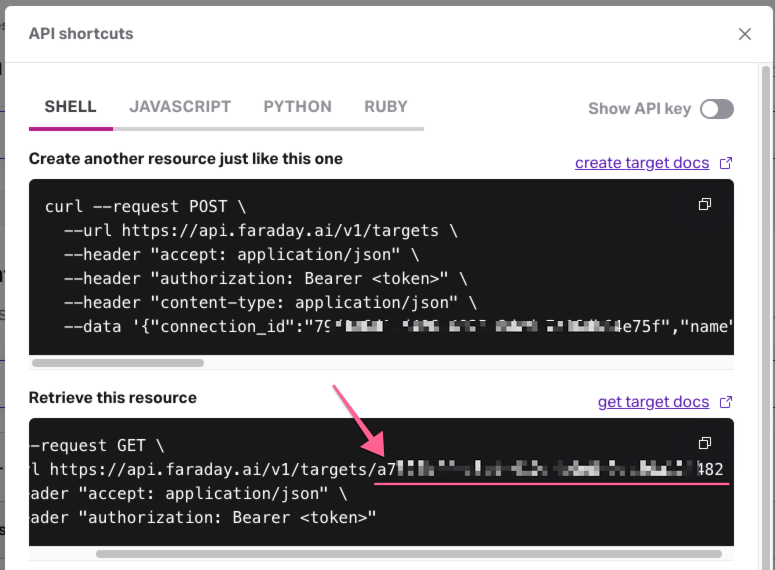Switch to the PYTHON tab
The height and width of the screenshot is (570, 775).
(297, 107)
